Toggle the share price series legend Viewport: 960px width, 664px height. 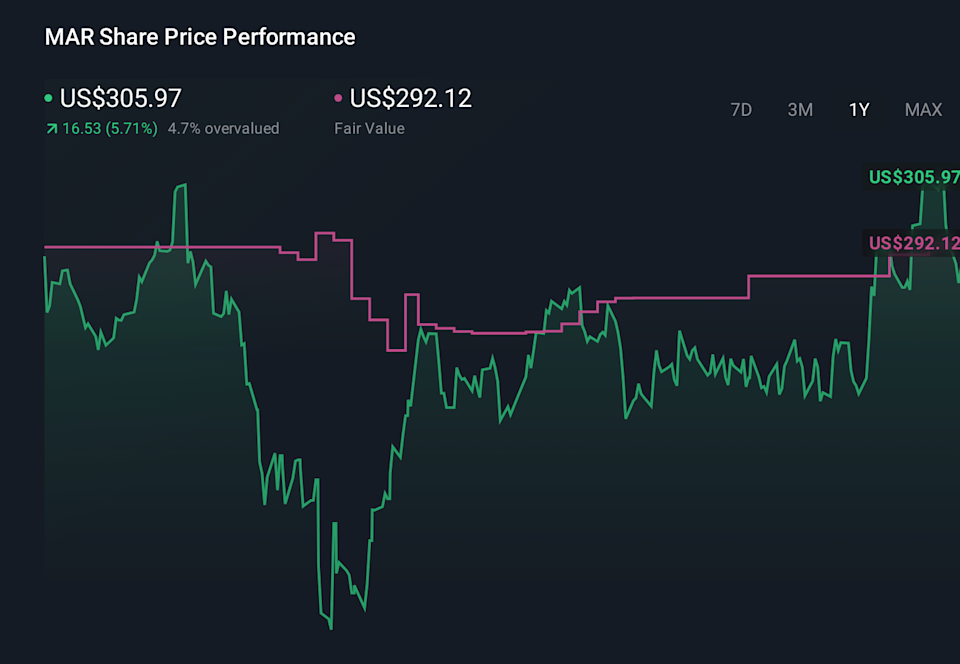[120, 99]
